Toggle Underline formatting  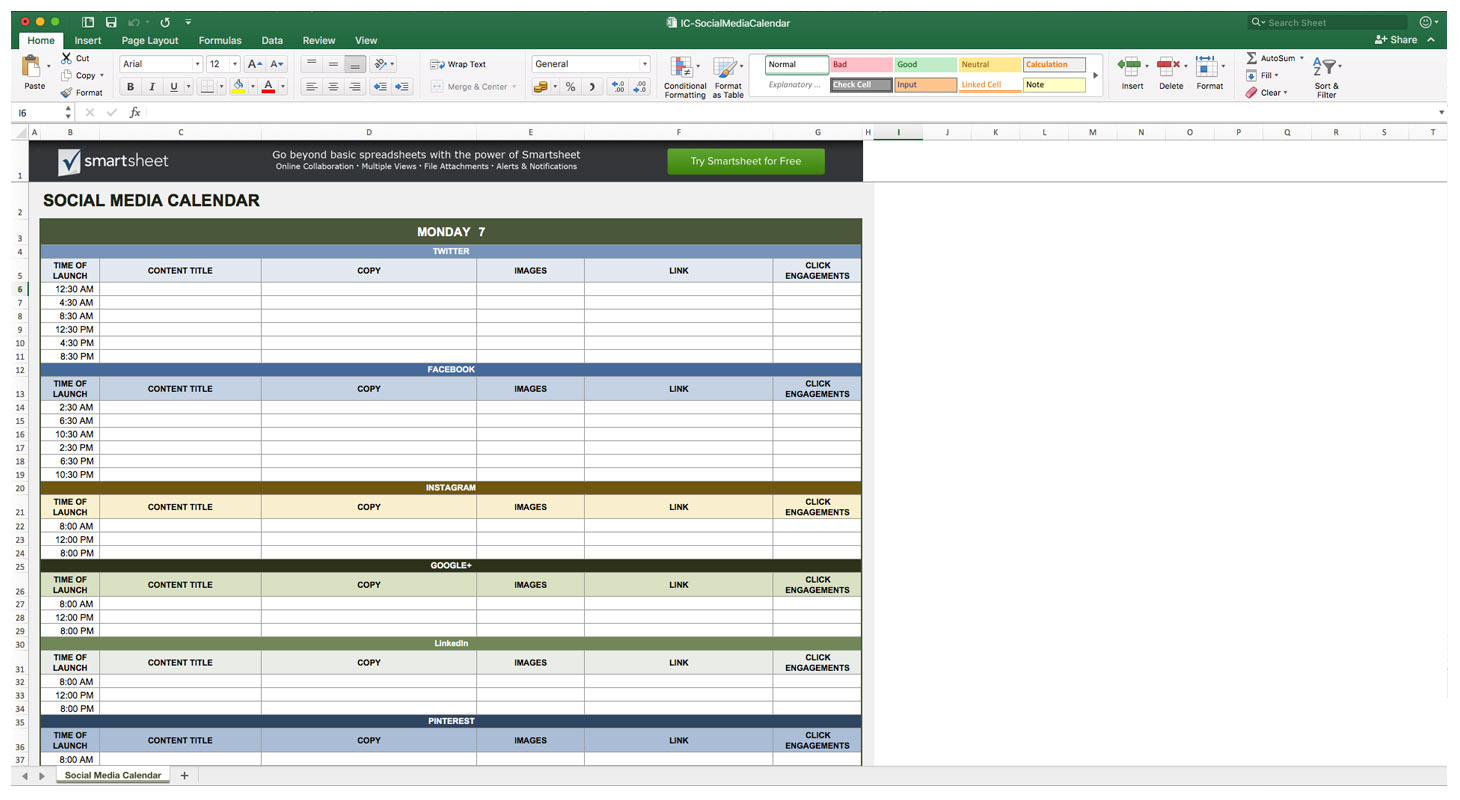tap(174, 87)
